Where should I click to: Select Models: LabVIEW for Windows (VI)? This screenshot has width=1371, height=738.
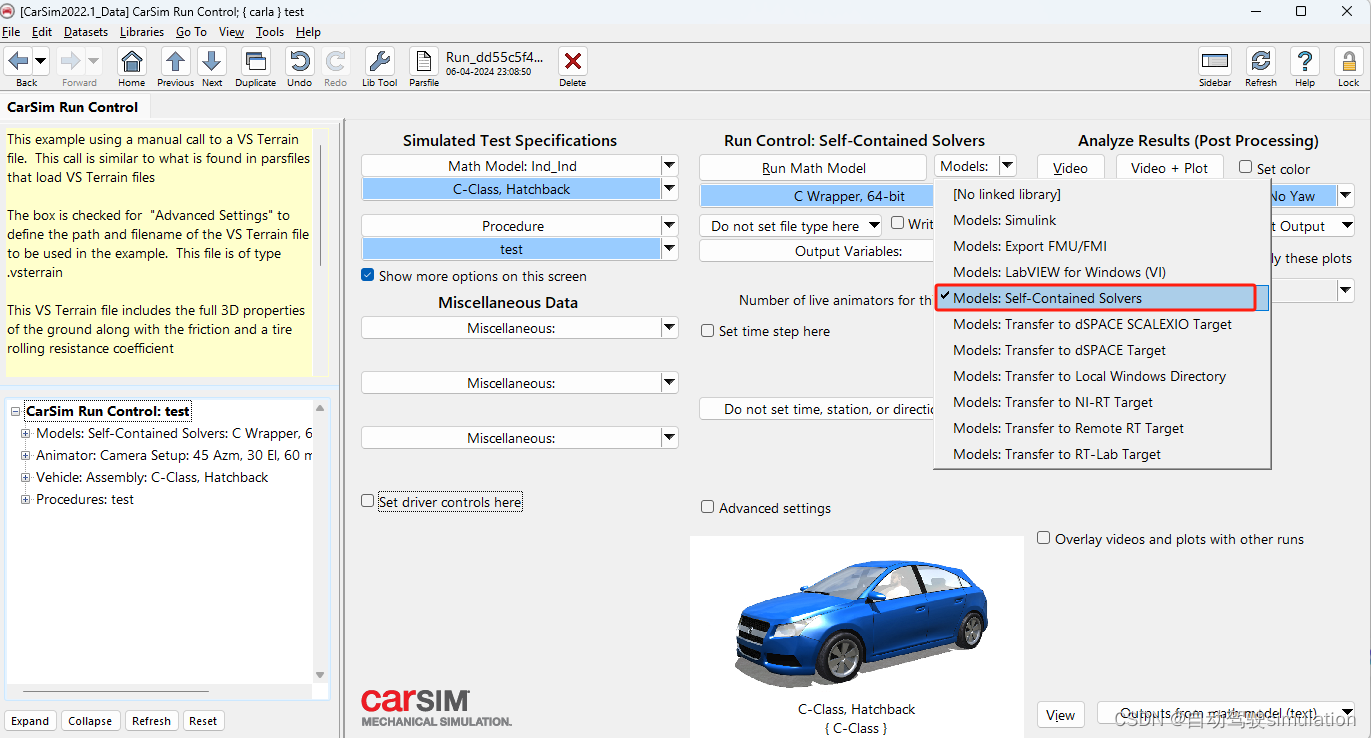click(1102, 272)
